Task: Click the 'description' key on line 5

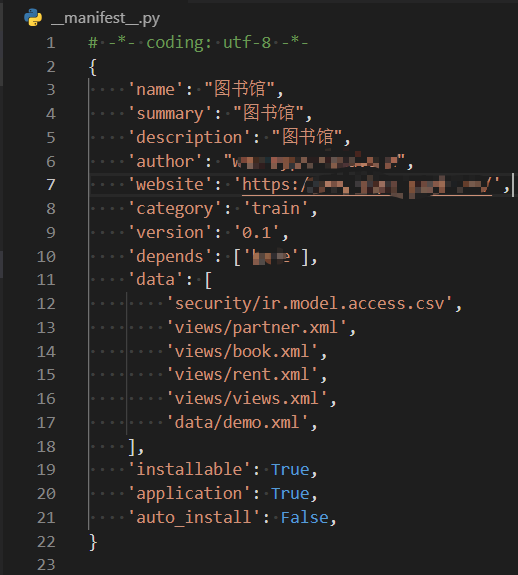Action: pos(189,138)
